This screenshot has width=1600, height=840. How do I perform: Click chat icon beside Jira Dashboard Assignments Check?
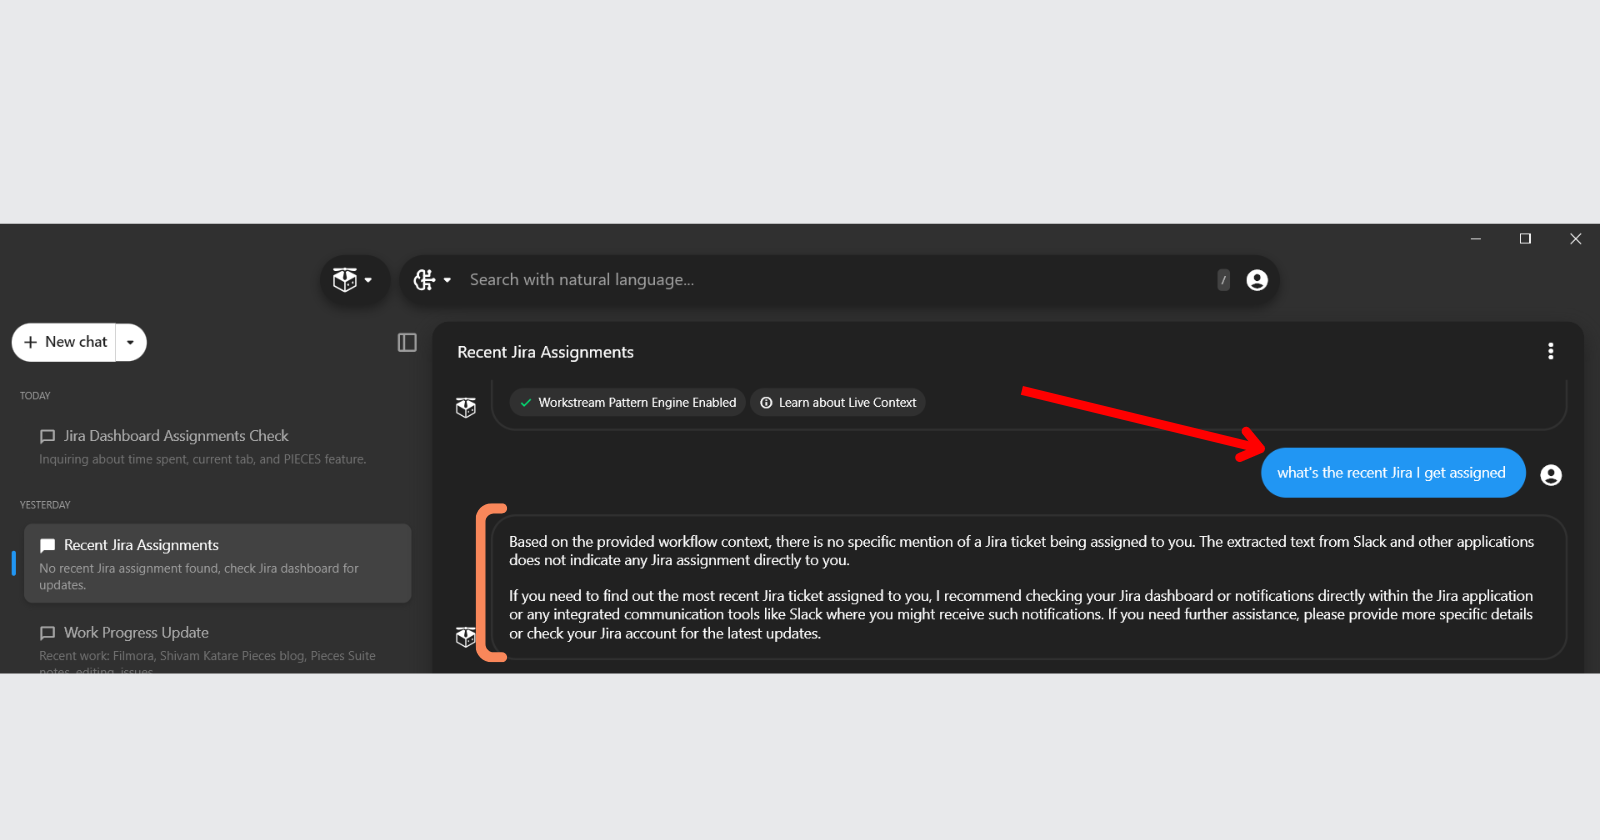[x=47, y=436]
